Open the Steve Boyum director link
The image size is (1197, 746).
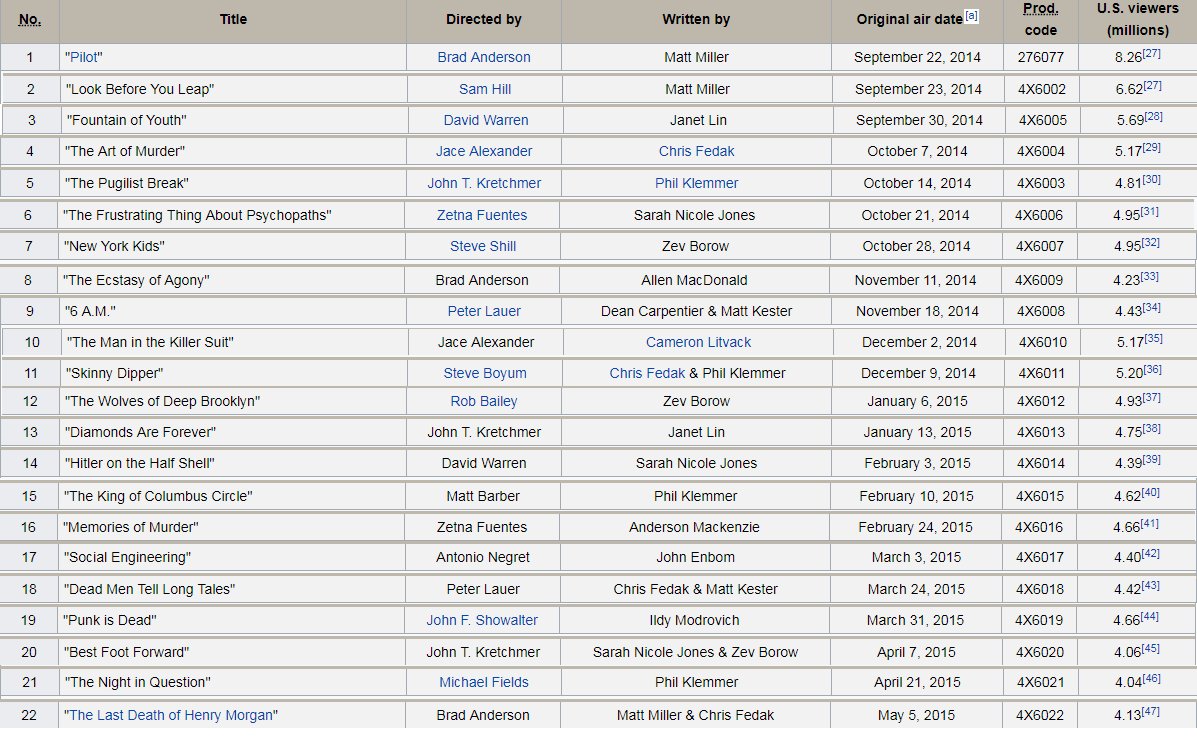point(485,374)
